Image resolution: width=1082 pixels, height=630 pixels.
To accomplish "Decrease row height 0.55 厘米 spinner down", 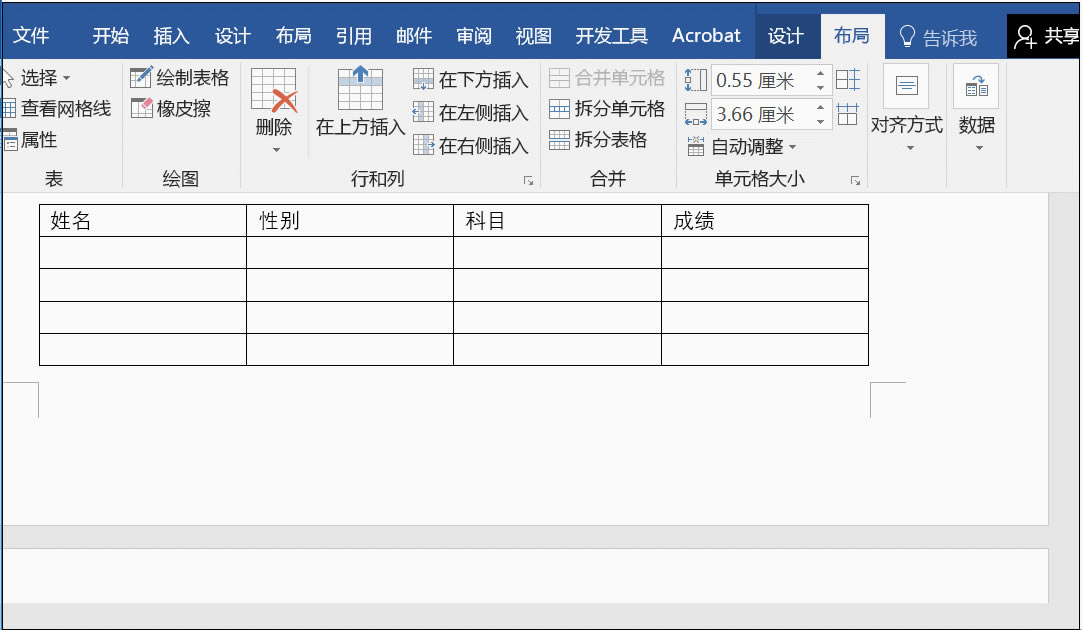I will [820, 87].
